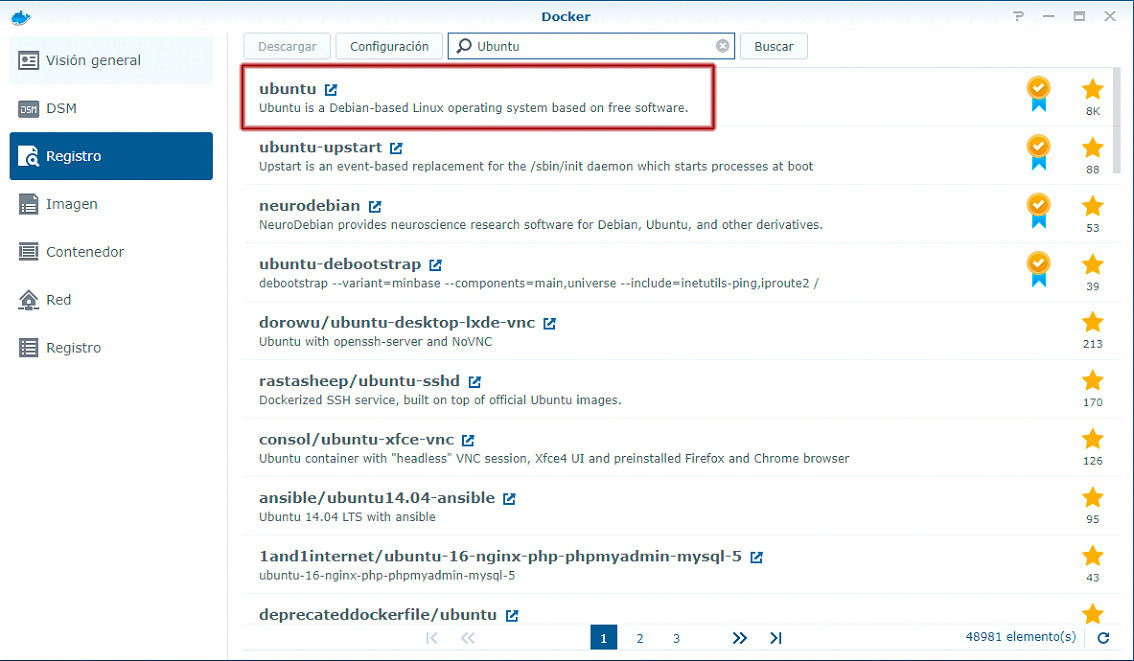Click the star rating showing 88
1134x661 pixels.
(1092, 156)
